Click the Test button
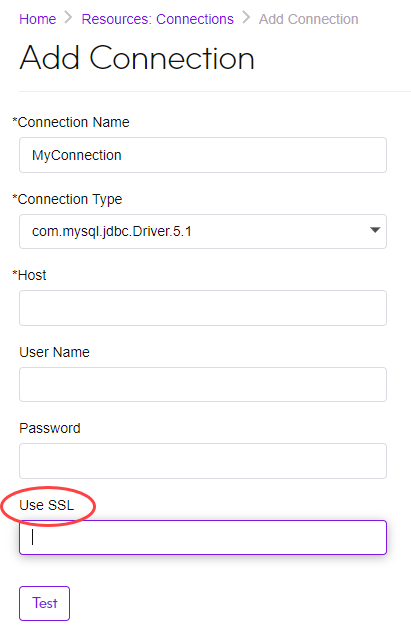 (x=44, y=603)
